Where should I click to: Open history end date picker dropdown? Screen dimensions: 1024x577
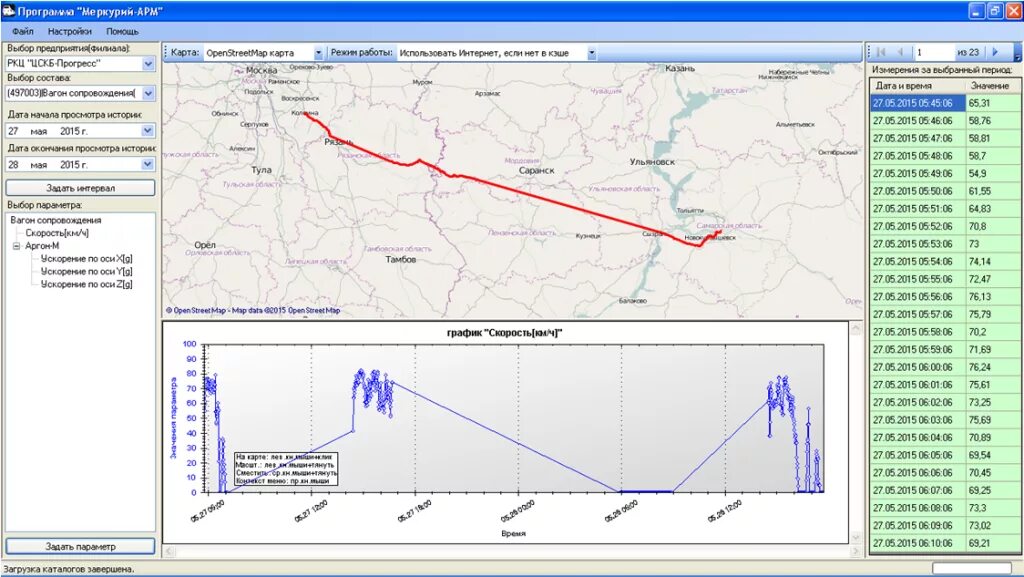pos(148,164)
